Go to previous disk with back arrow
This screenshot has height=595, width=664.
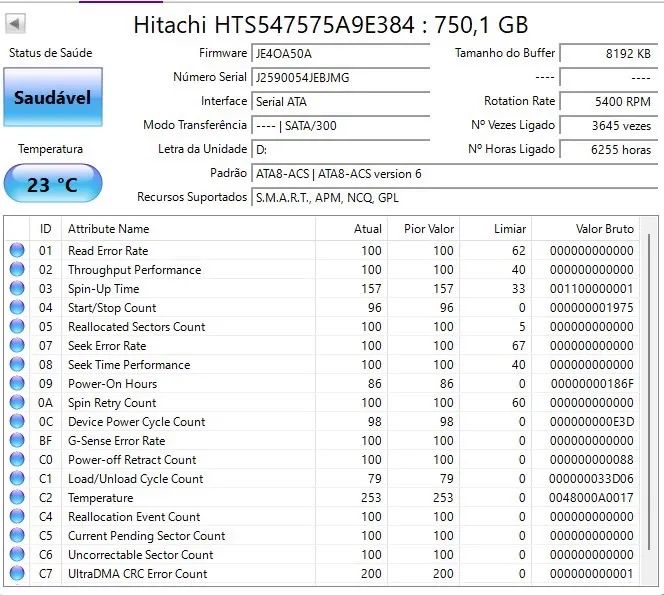click(x=15, y=24)
